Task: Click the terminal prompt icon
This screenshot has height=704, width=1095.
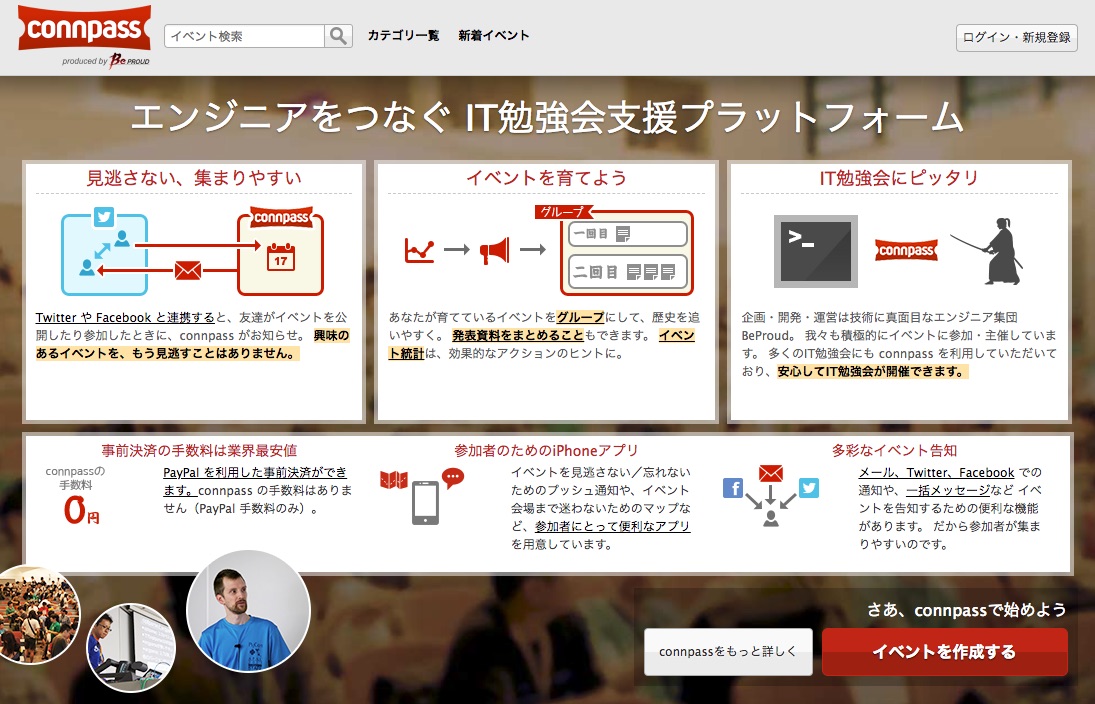Action: (x=816, y=251)
